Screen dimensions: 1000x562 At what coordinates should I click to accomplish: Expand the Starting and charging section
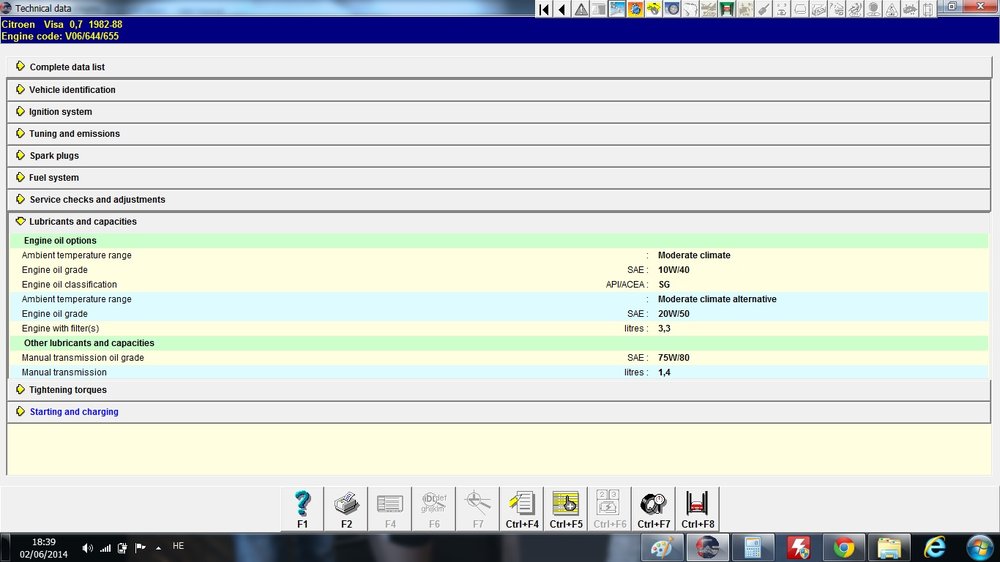pos(499,412)
